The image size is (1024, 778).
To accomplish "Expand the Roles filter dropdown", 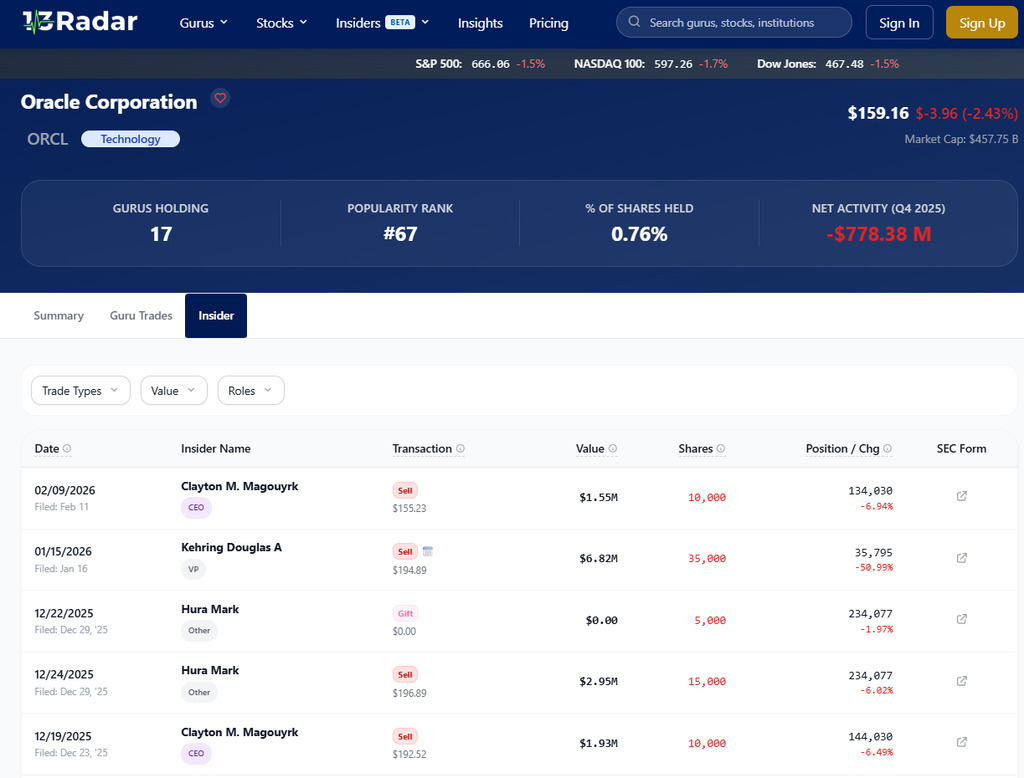I will pyautogui.click(x=251, y=391).
